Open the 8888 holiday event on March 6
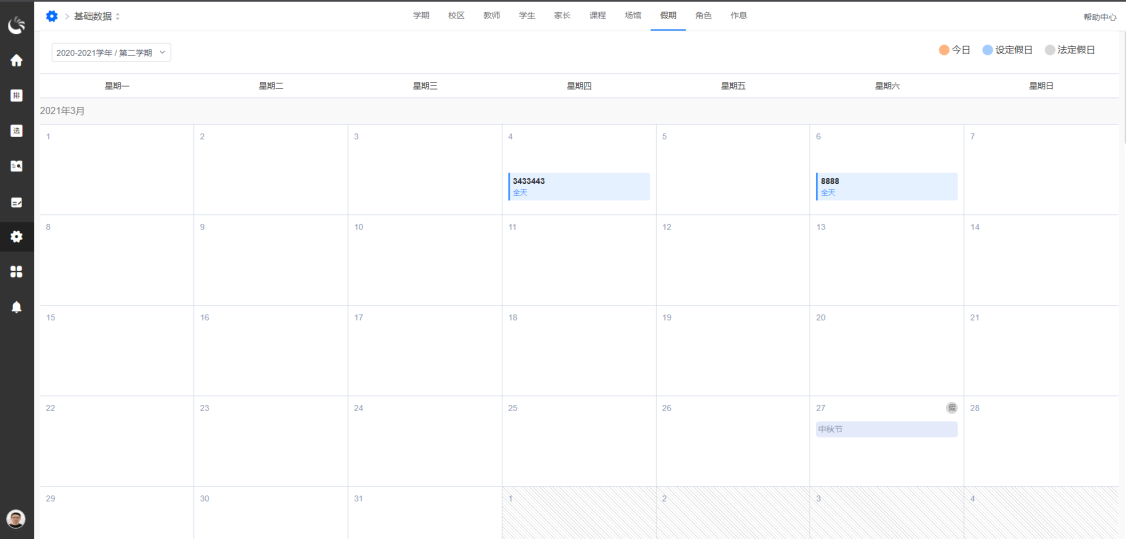 (887, 186)
